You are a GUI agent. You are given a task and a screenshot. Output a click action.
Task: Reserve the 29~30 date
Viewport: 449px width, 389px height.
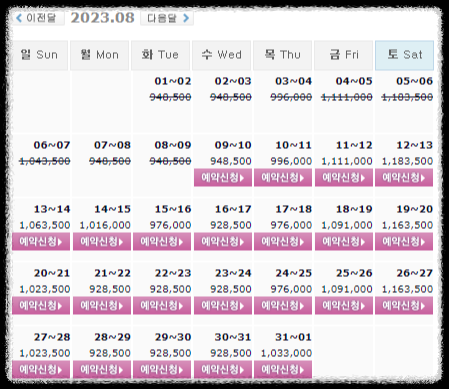point(162,369)
